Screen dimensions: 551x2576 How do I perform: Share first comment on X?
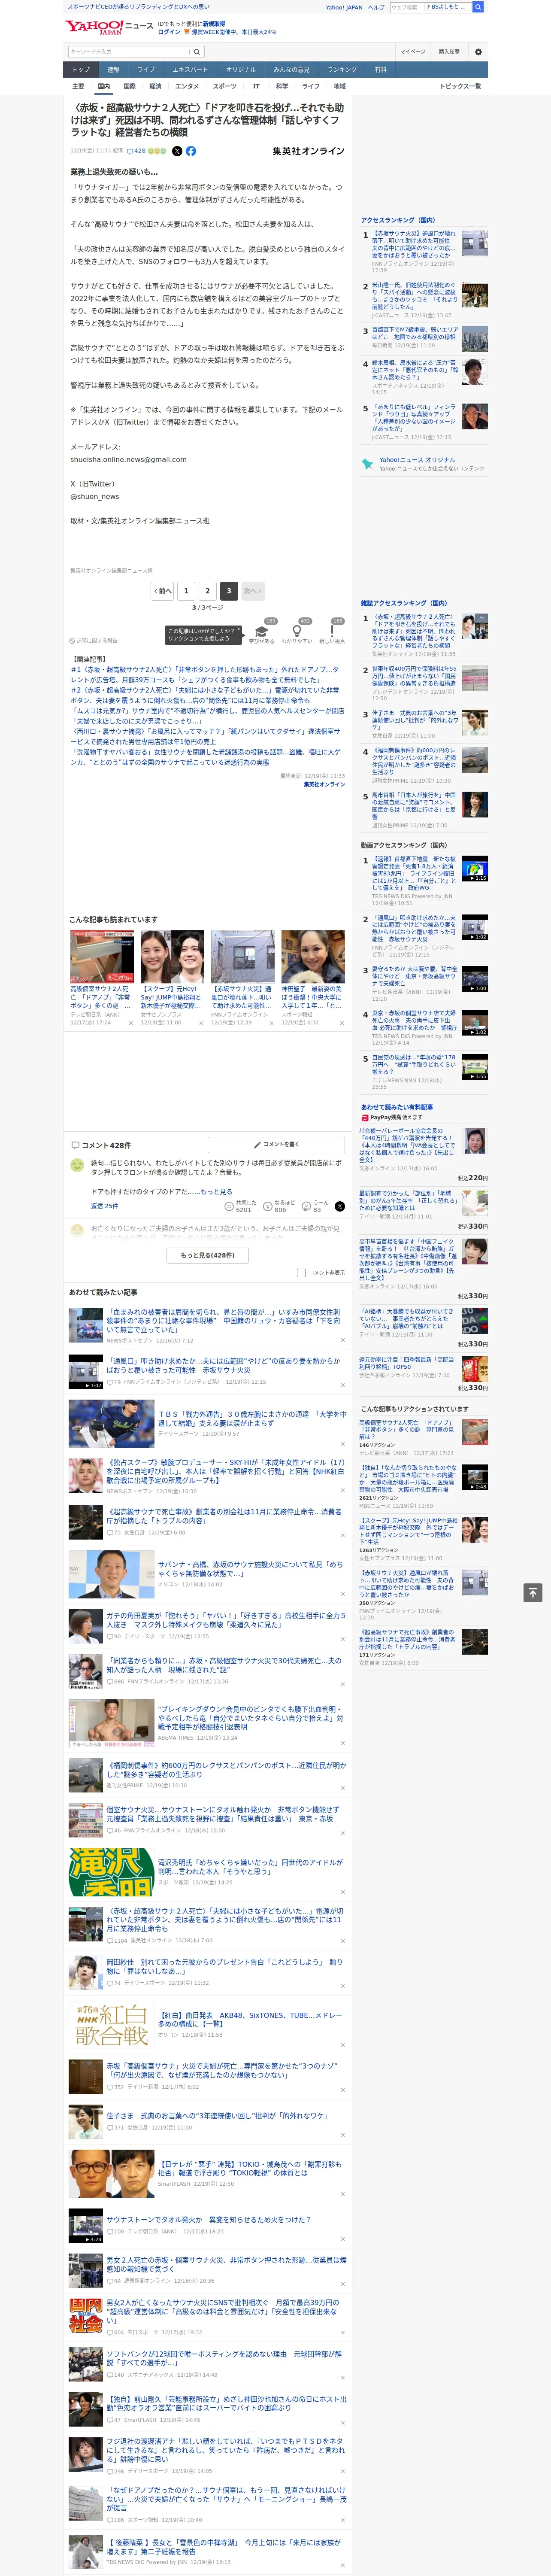339,1206
